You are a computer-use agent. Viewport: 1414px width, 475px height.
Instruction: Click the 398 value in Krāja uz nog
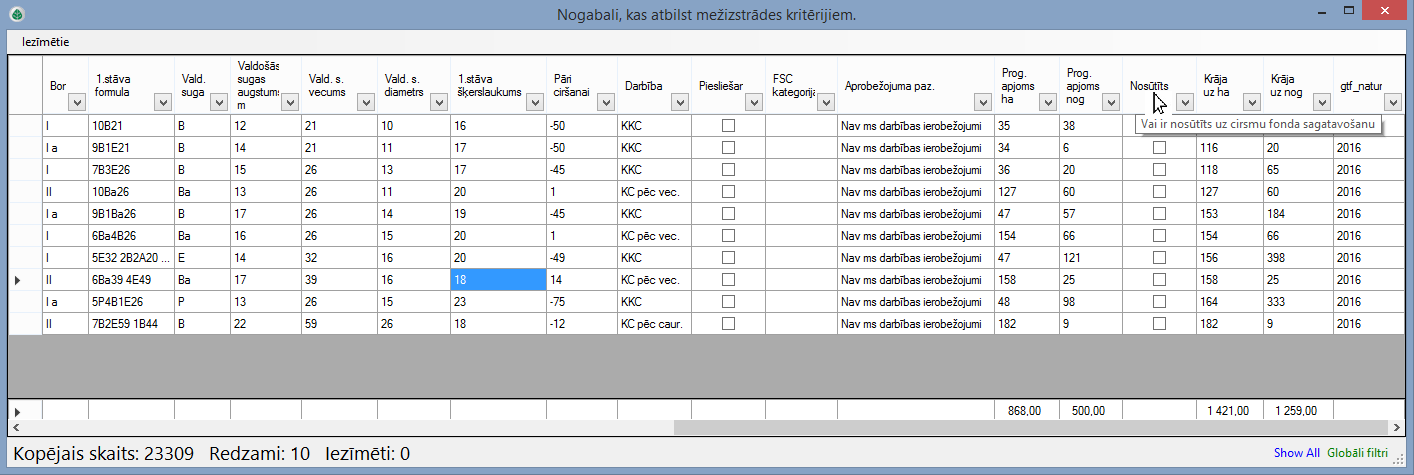tap(1297, 258)
